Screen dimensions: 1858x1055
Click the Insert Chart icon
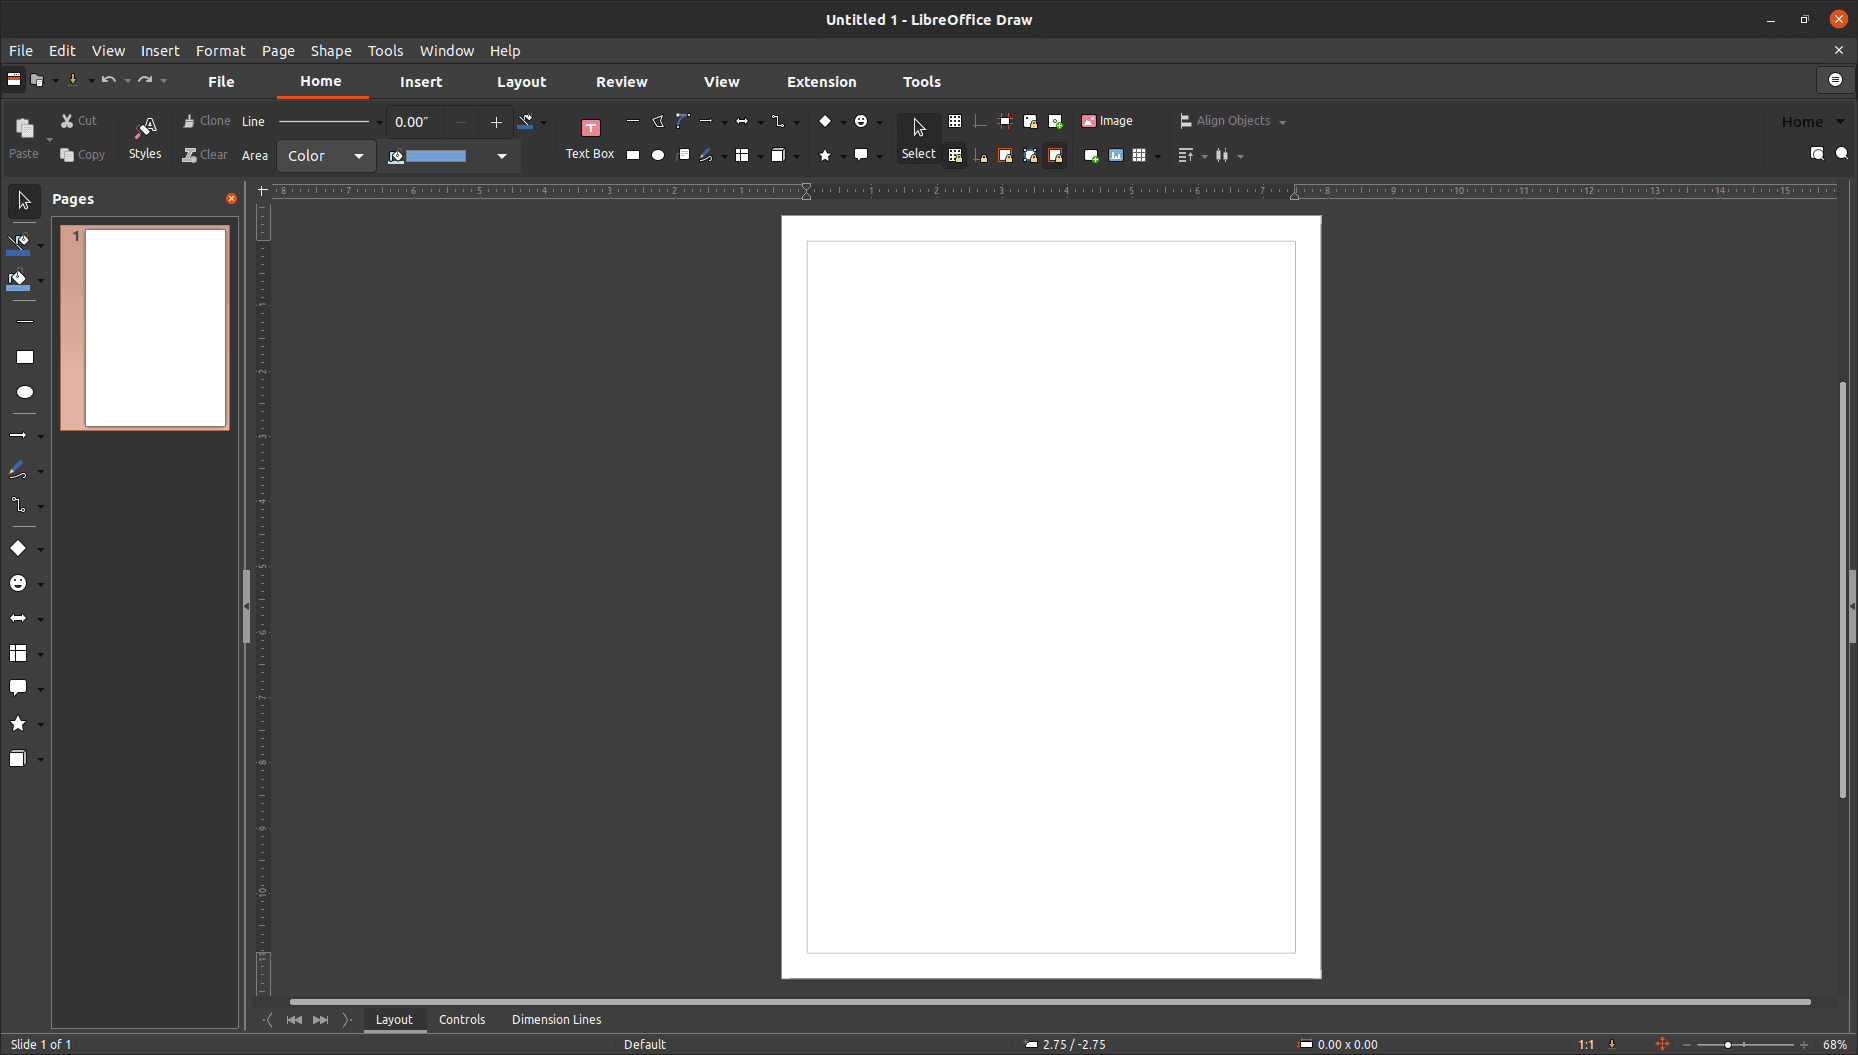point(1115,156)
